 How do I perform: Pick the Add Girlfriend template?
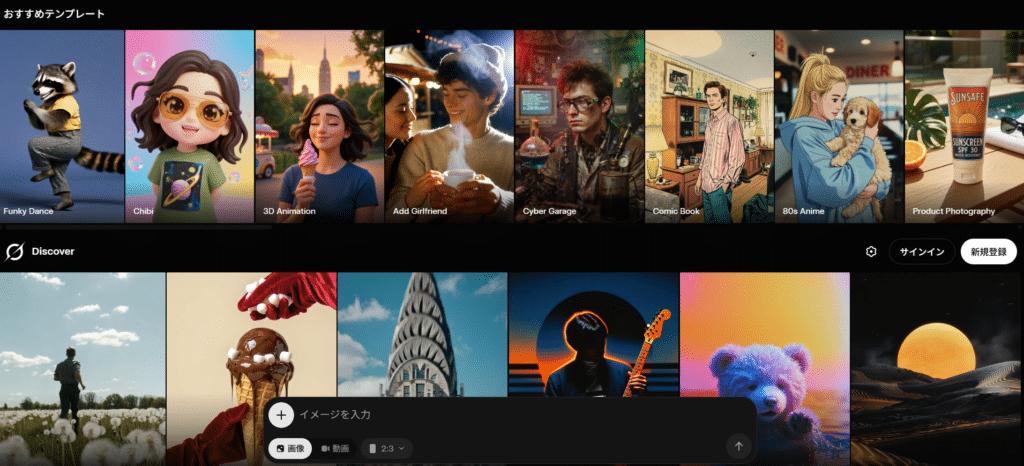449,125
